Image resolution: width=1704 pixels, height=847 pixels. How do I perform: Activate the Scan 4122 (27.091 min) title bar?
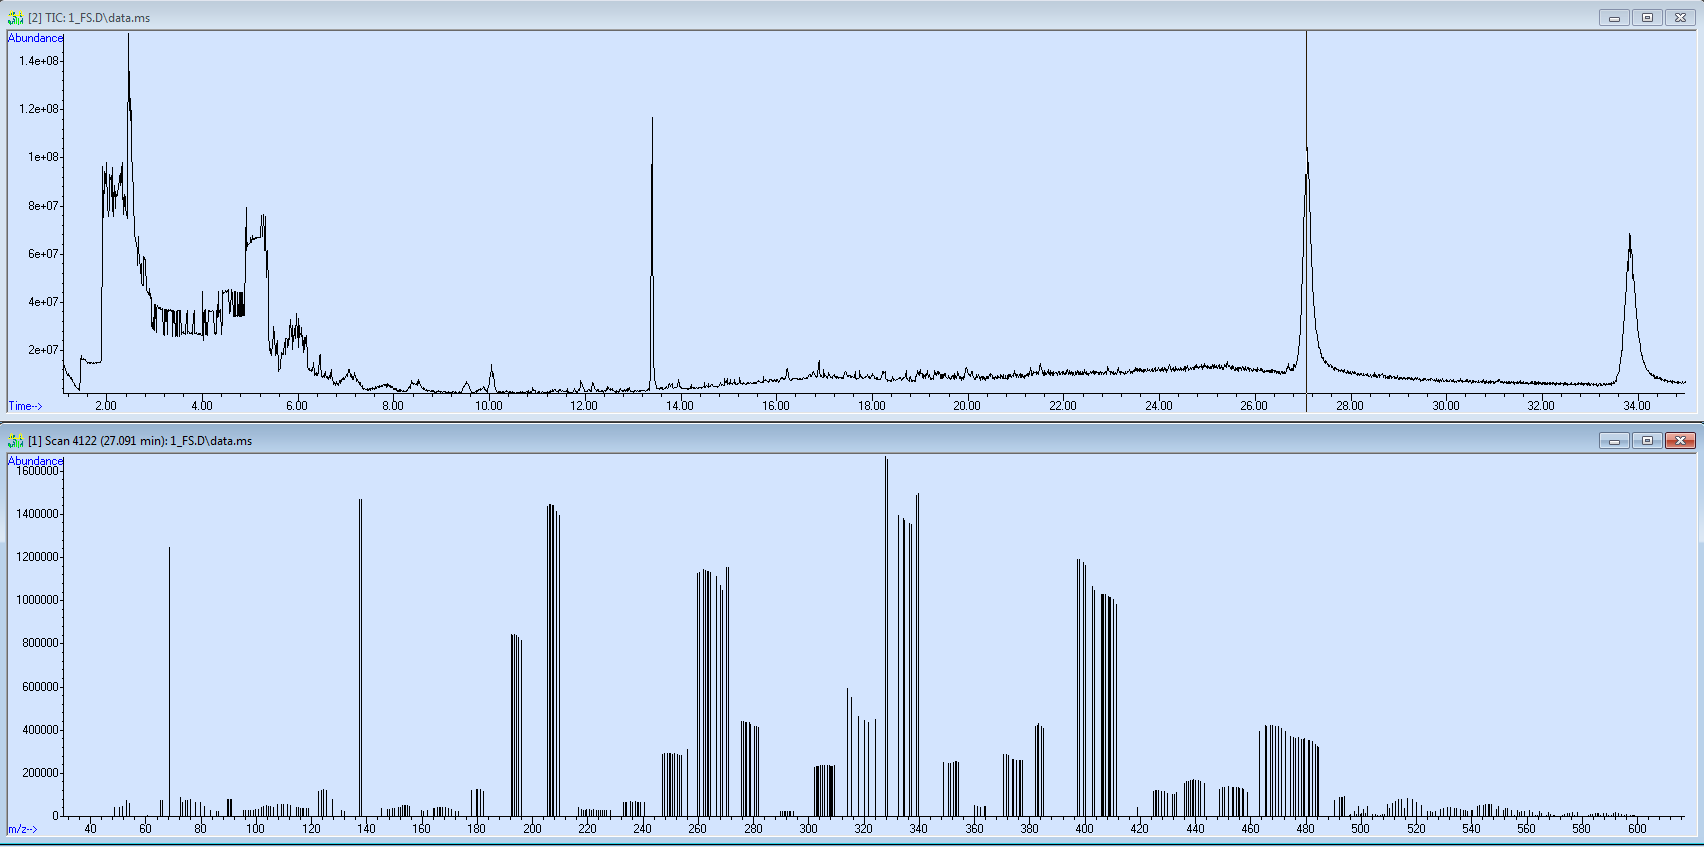tap(700, 441)
